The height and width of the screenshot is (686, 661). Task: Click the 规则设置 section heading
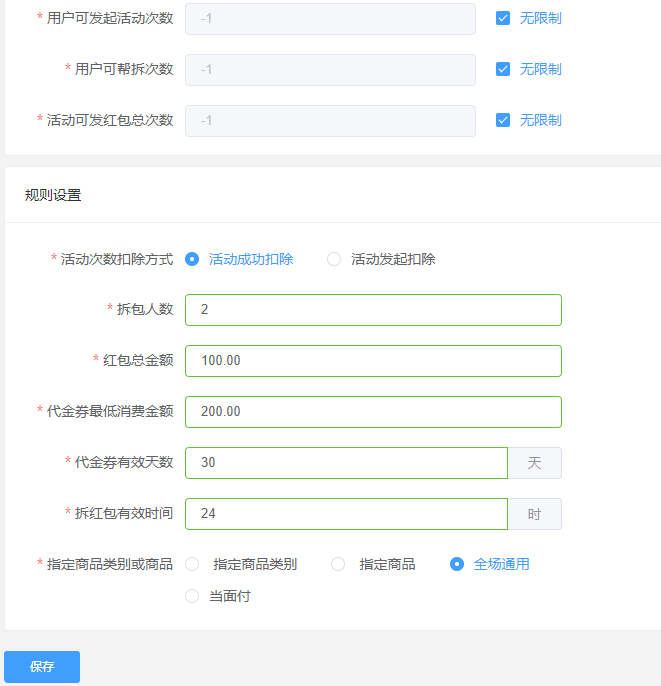tap(53, 195)
